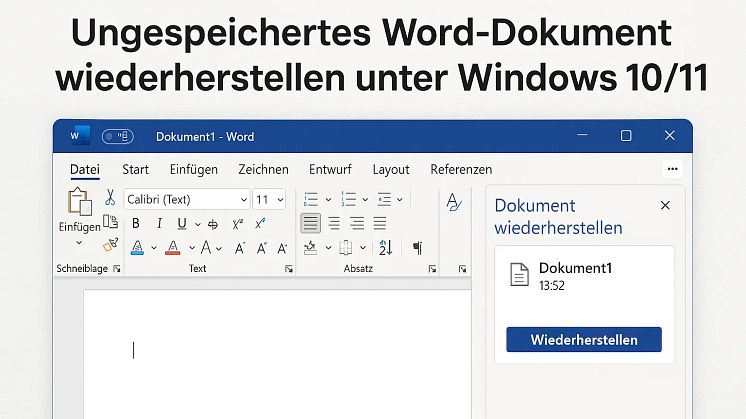The width and height of the screenshot is (746, 419).
Task: Open the Schneiblage dialog launcher arrow
Action: click(x=117, y=269)
